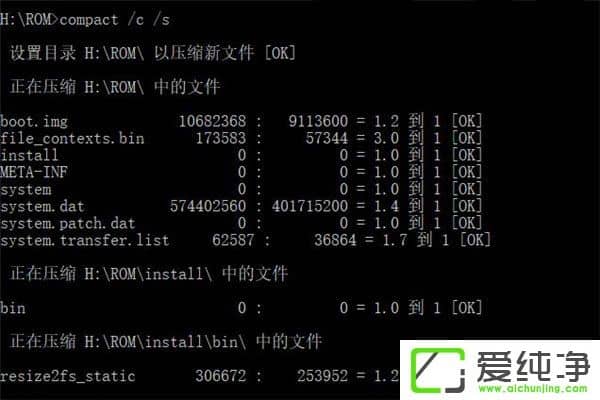The image size is (600, 400).
Task: Click the 爱纯净 watermark text
Action: [x=533, y=367]
